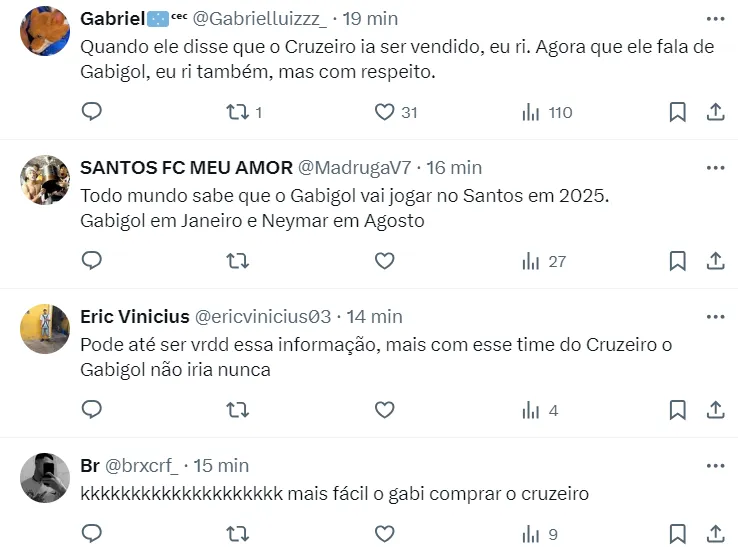Screen dimensions: 738x547
Task: Open more options on Eric Vinicius tweet
Action: tap(715, 316)
